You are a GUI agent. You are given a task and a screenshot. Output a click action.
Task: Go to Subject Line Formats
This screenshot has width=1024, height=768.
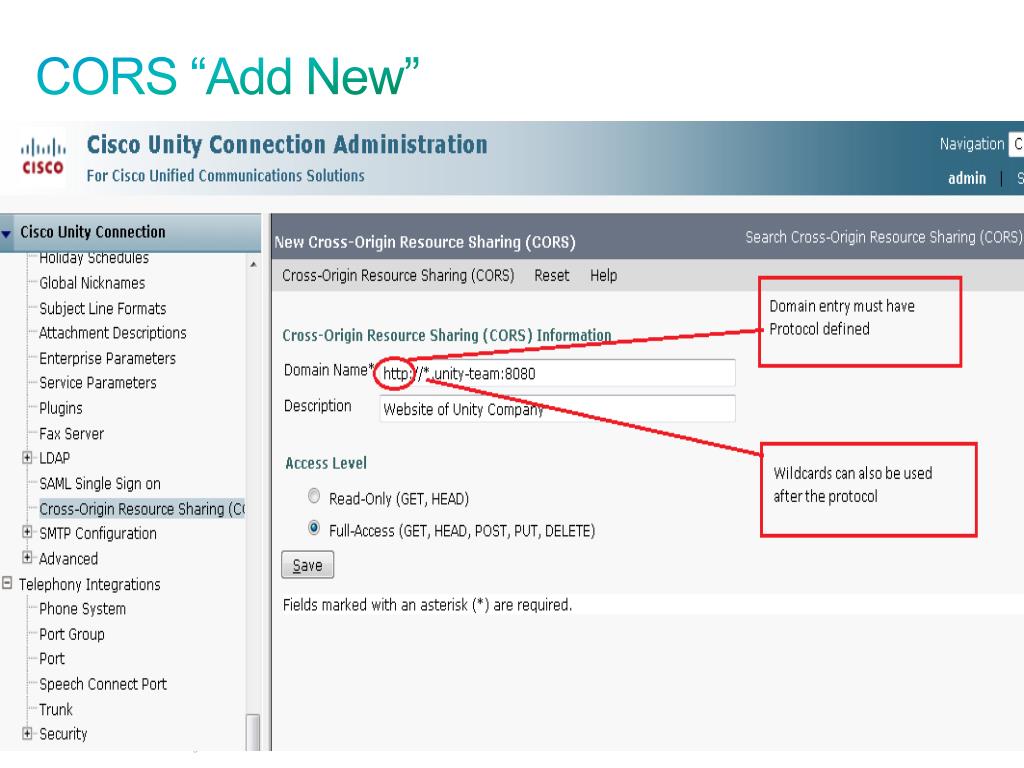coord(103,308)
